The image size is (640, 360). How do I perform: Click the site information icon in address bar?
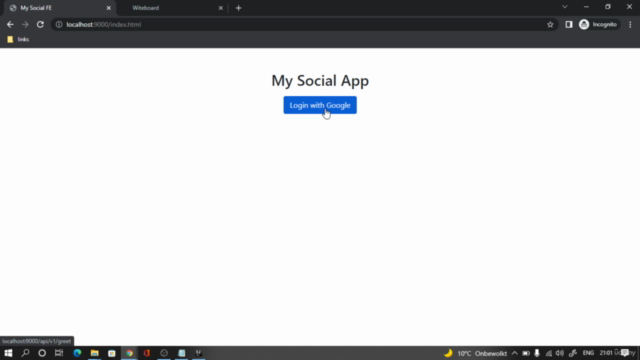[x=59, y=24]
